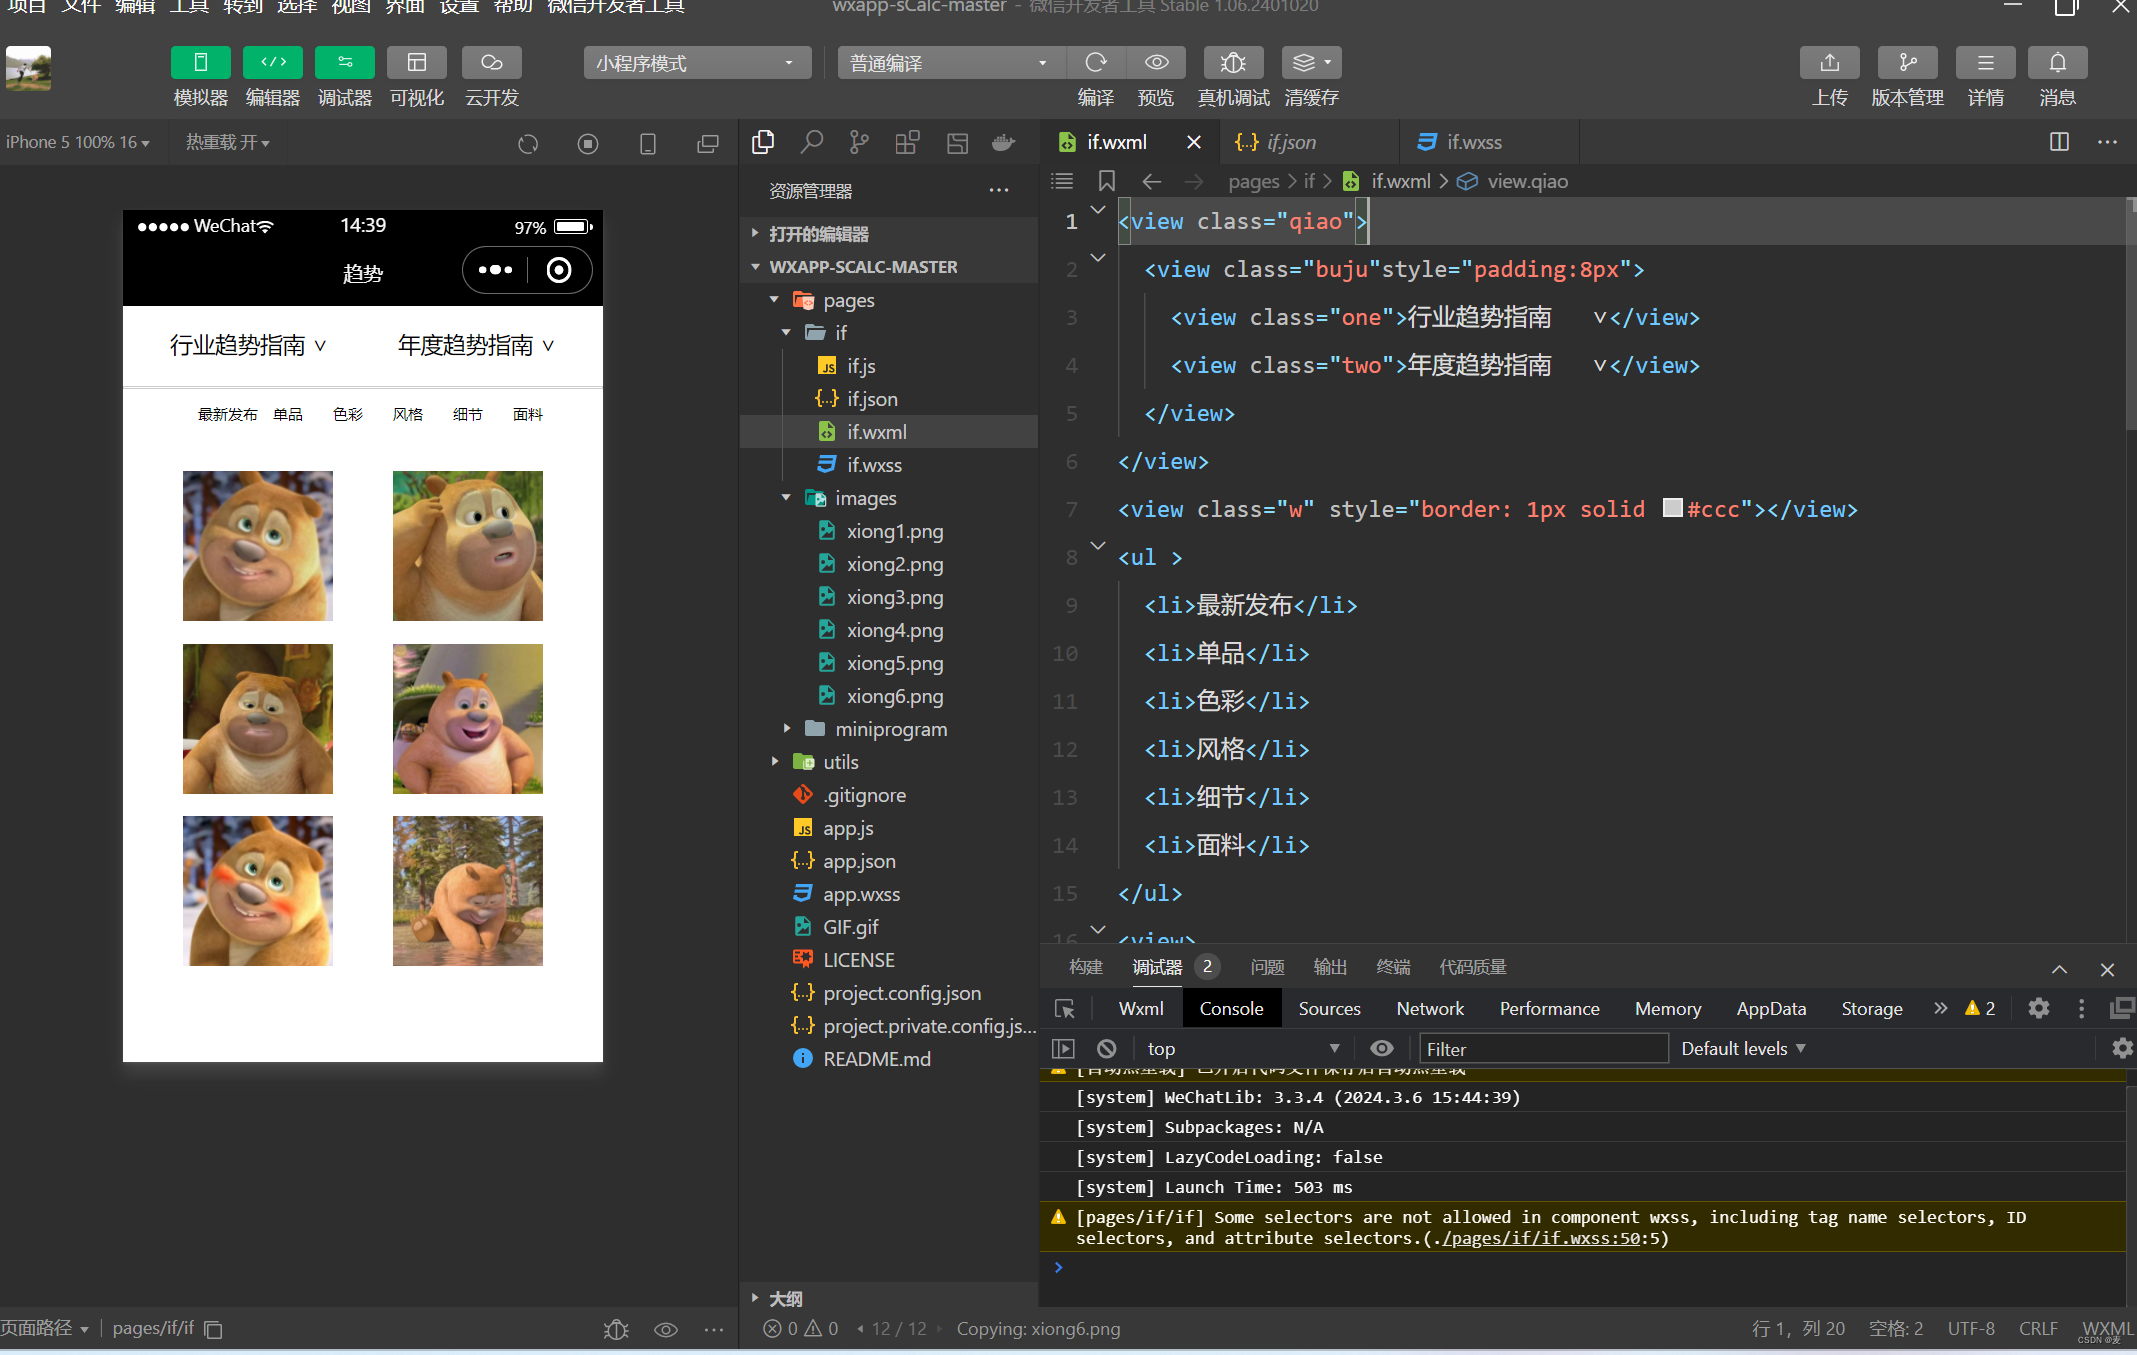The width and height of the screenshot is (2137, 1355).
Task: Open devtools settings gear icon
Action: [x=2038, y=1008]
